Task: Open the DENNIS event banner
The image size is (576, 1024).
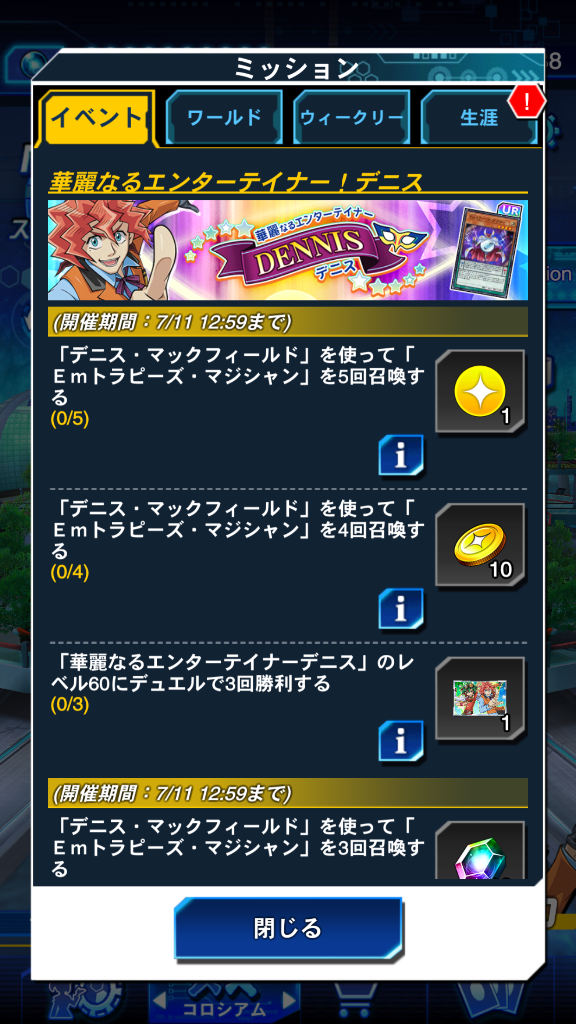Action: (288, 250)
